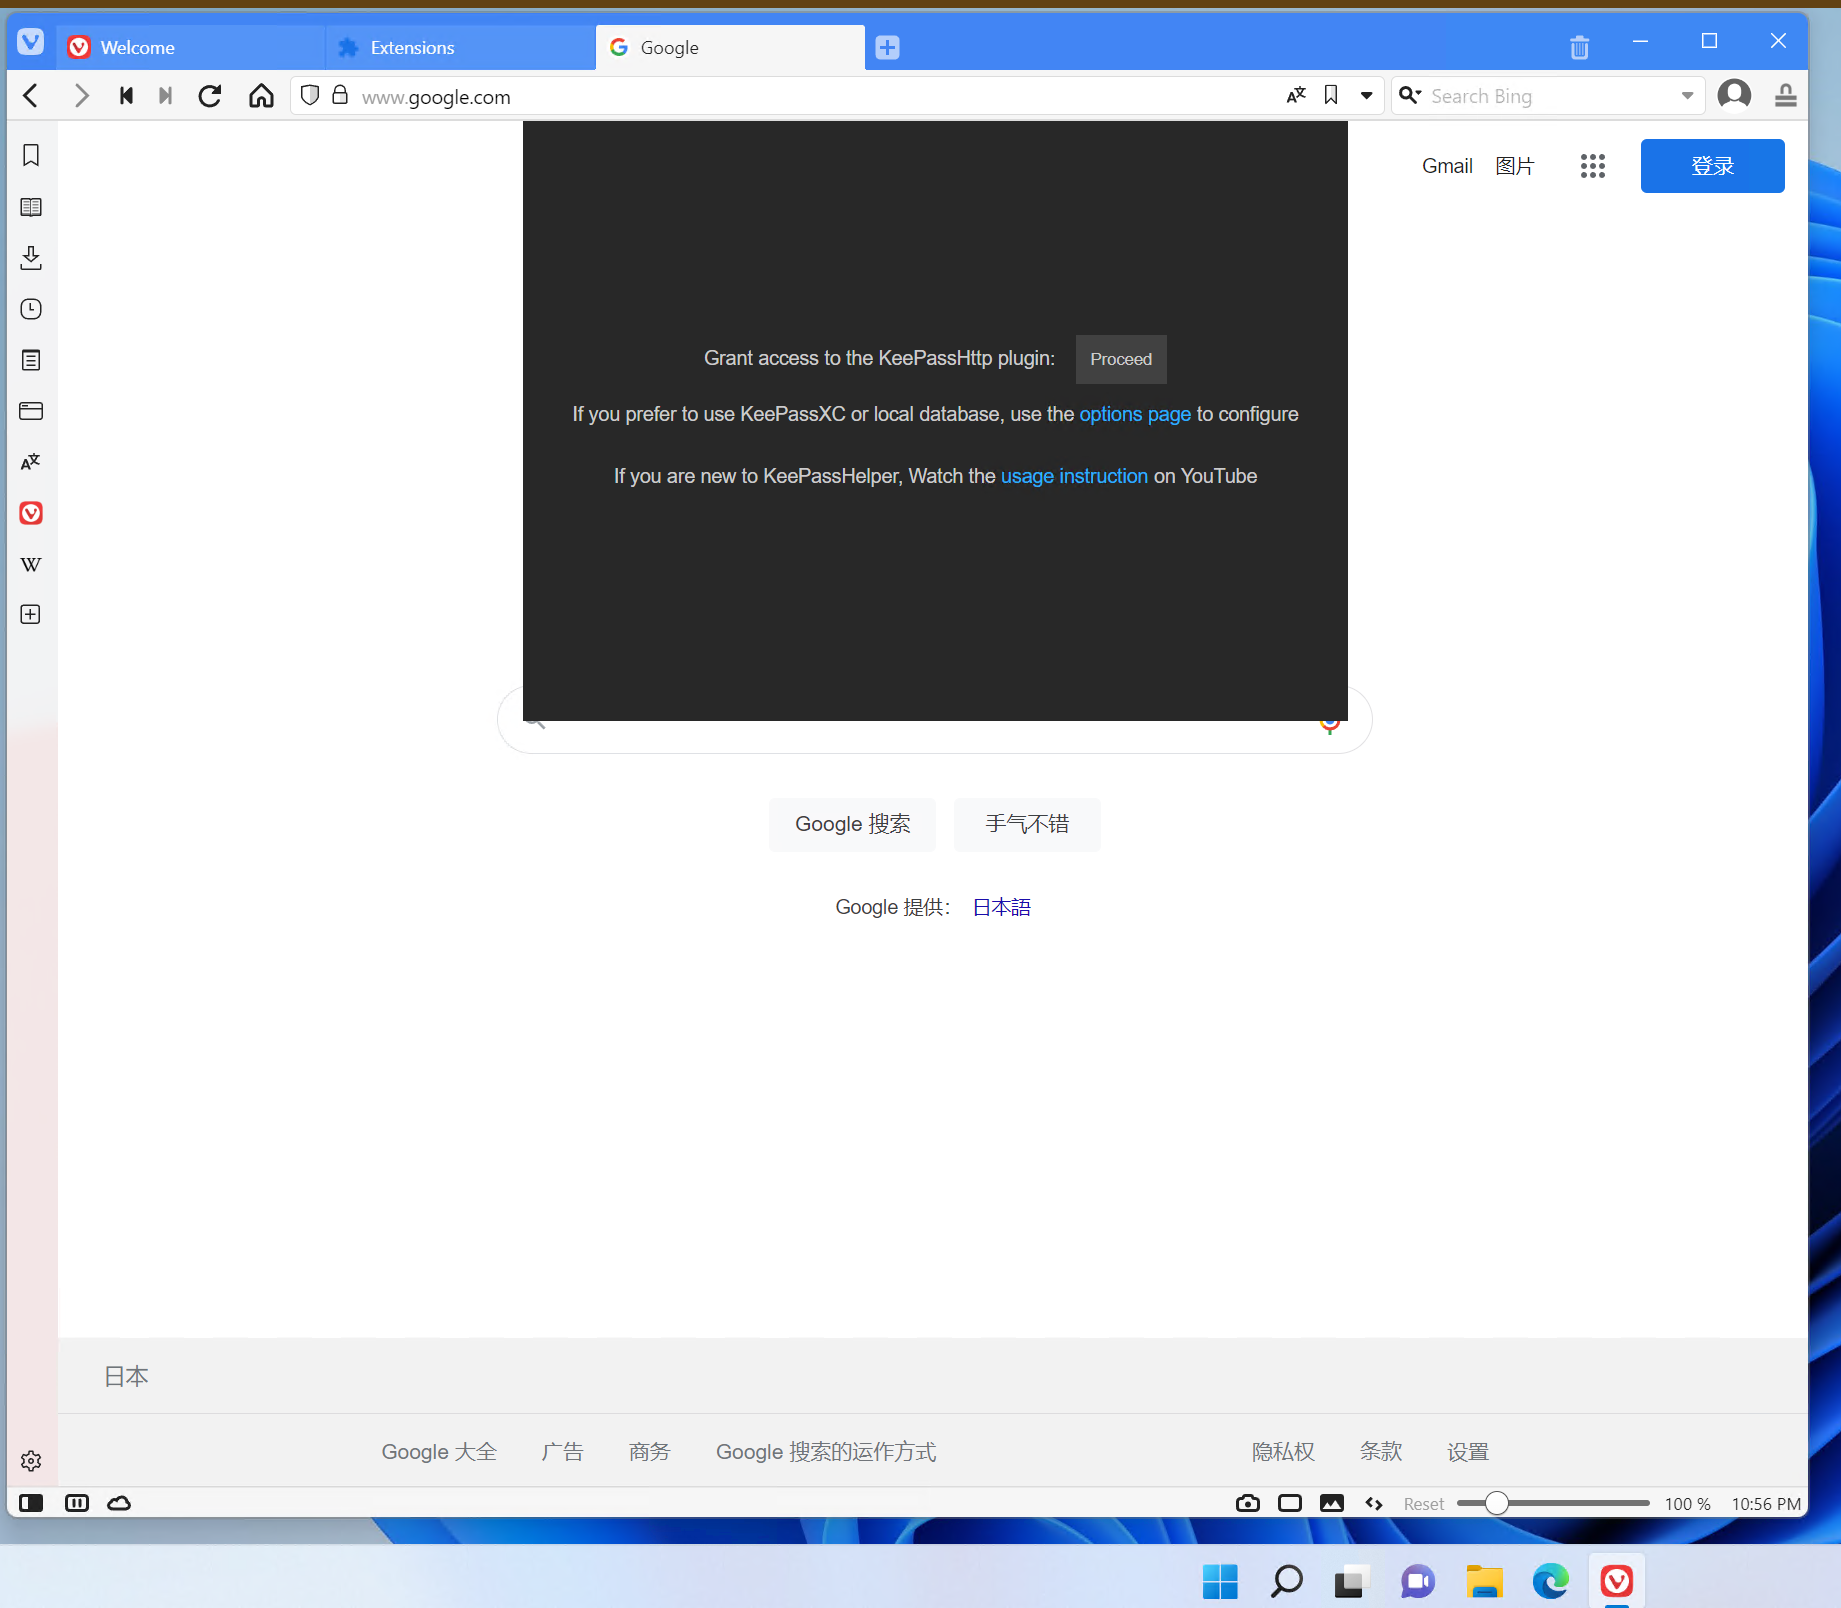Open the tracker blocker shield icon
This screenshot has width=1841, height=1608.
click(310, 95)
